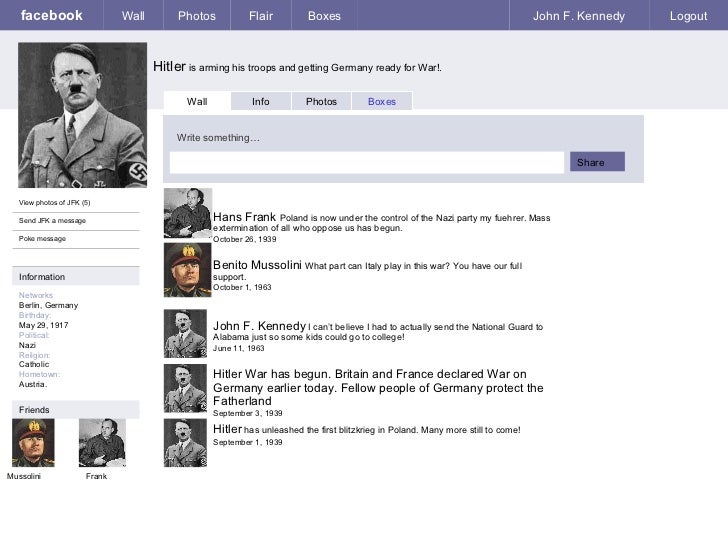This screenshot has height=546, width=728.
Task: Click the status text 'is arming his troops'
Action: click(234, 68)
